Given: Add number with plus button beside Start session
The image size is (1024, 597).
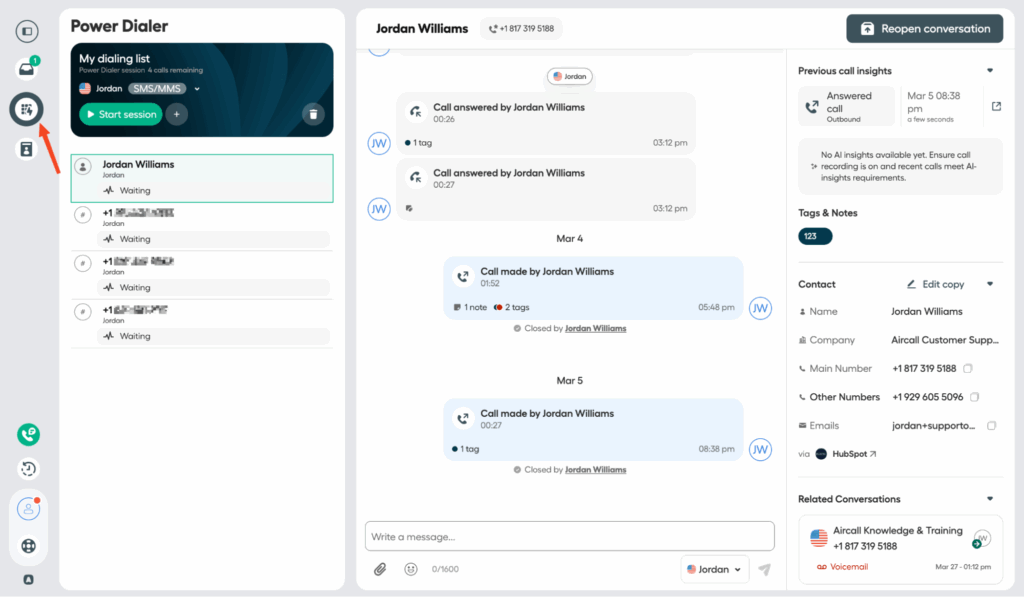Looking at the screenshot, I should [177, 114].
